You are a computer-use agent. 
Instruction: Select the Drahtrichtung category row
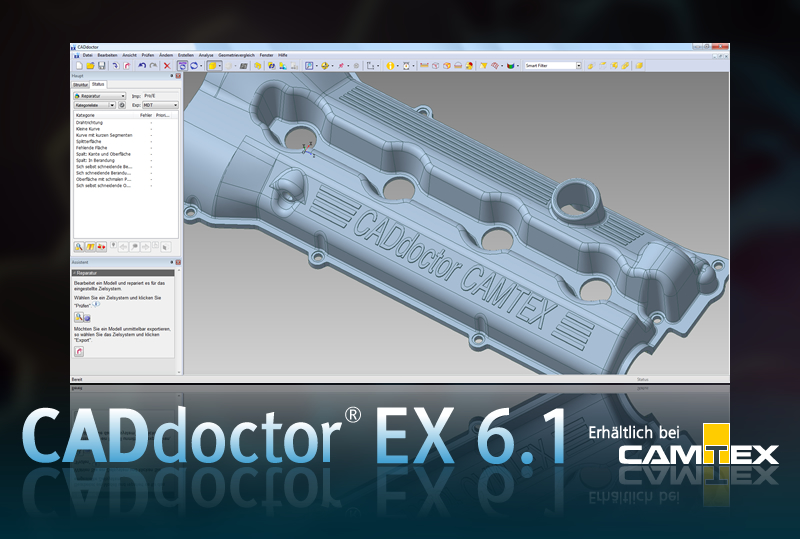(x=126, y=123)
